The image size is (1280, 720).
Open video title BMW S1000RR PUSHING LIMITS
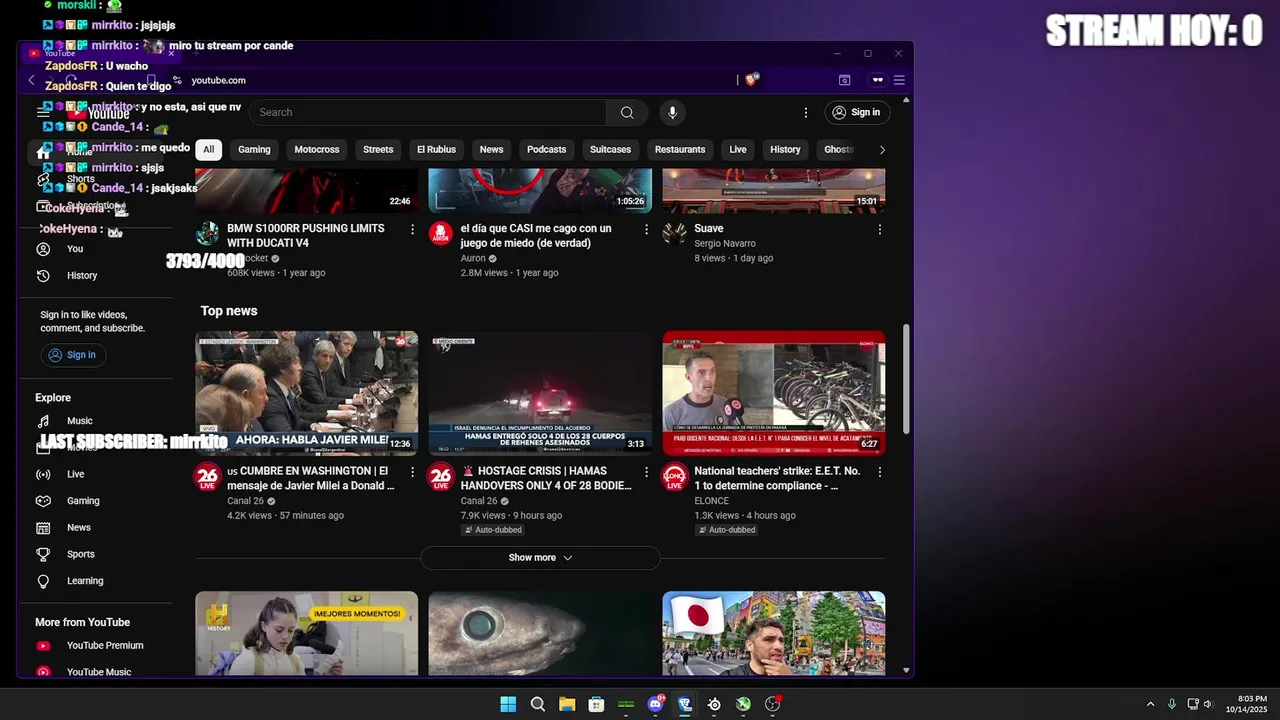click(x=306, y=236)
